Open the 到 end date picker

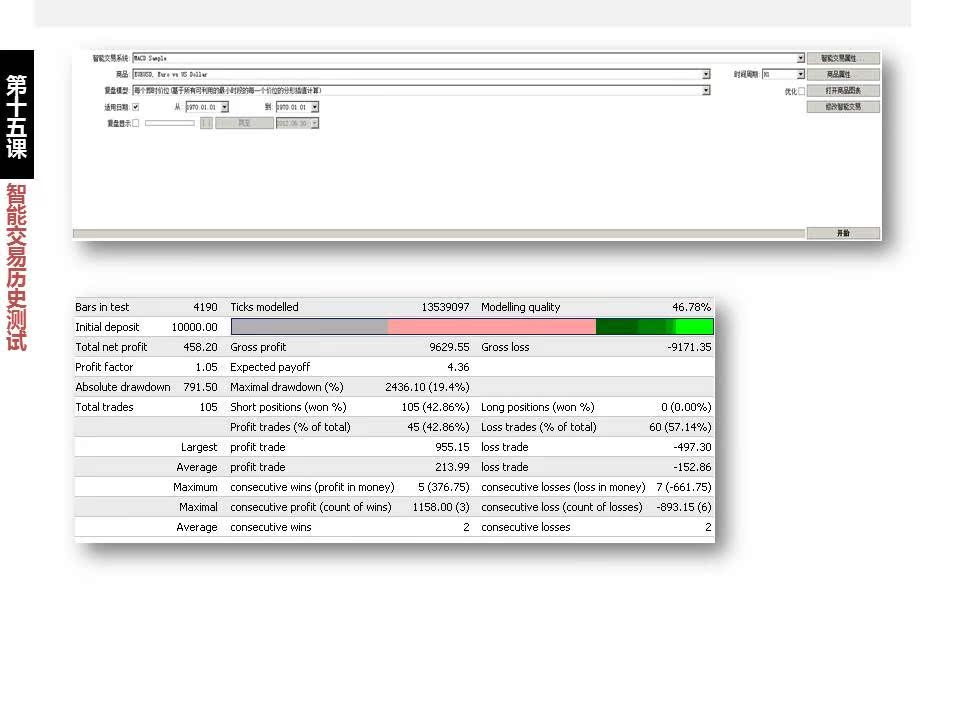314,107
